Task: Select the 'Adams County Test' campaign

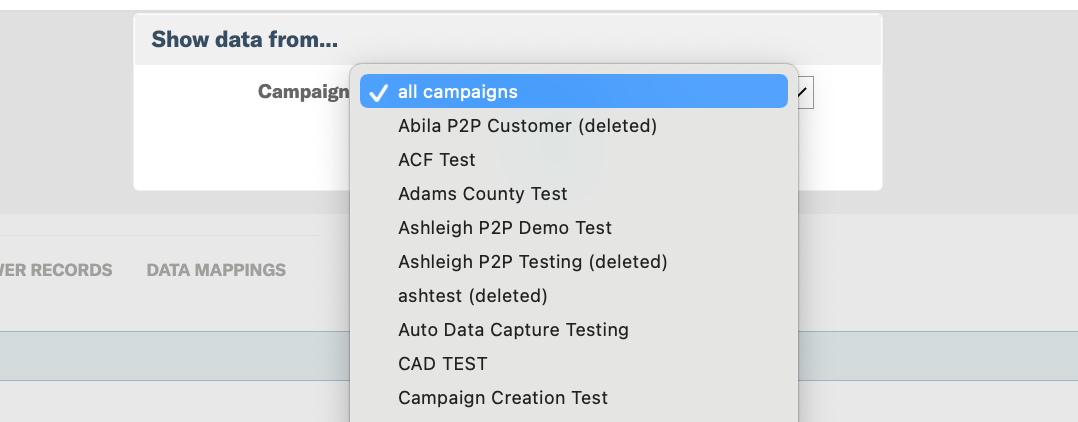Action: [573, 194]
